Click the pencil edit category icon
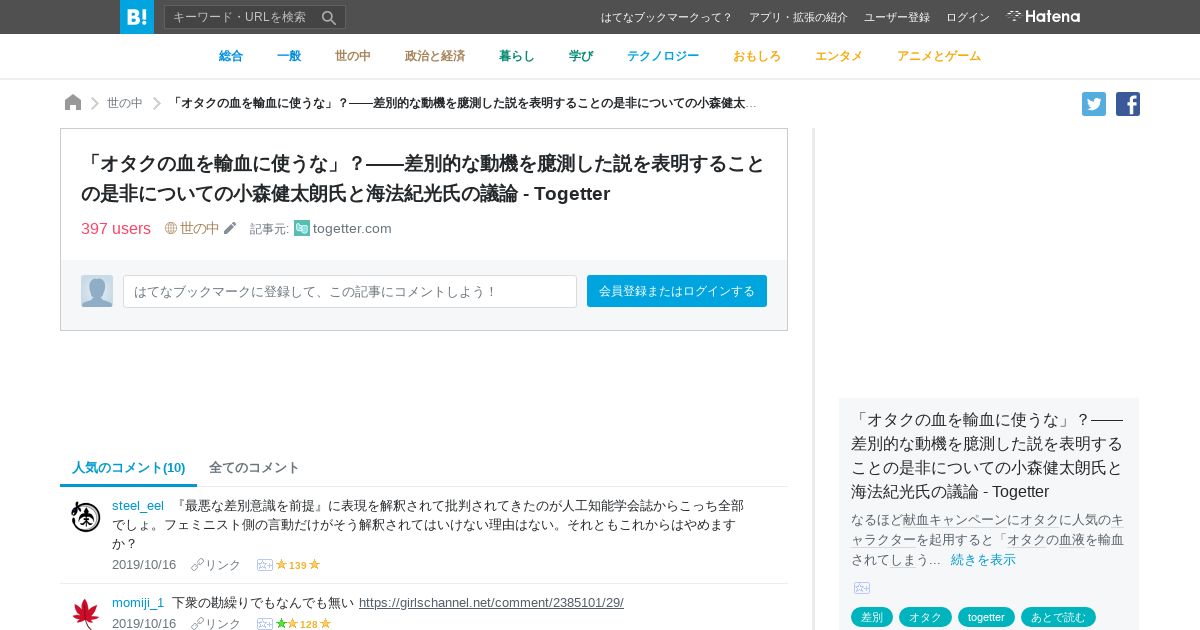Image resolution: width=1200 pixels, height=630 pixels. [x=230, y=228]
